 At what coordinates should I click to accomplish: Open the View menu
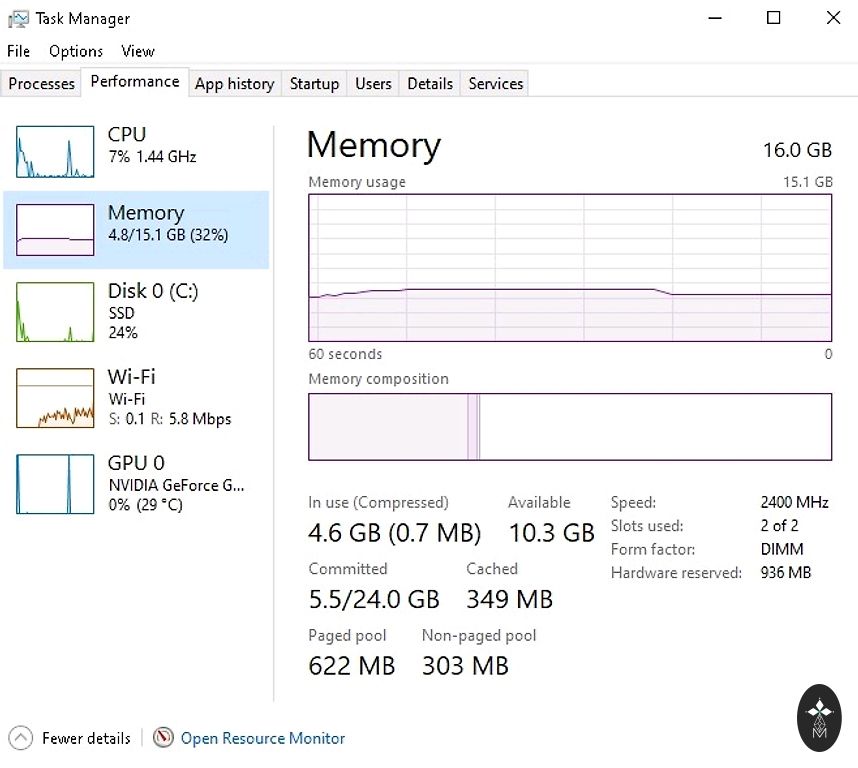point(138,51)
